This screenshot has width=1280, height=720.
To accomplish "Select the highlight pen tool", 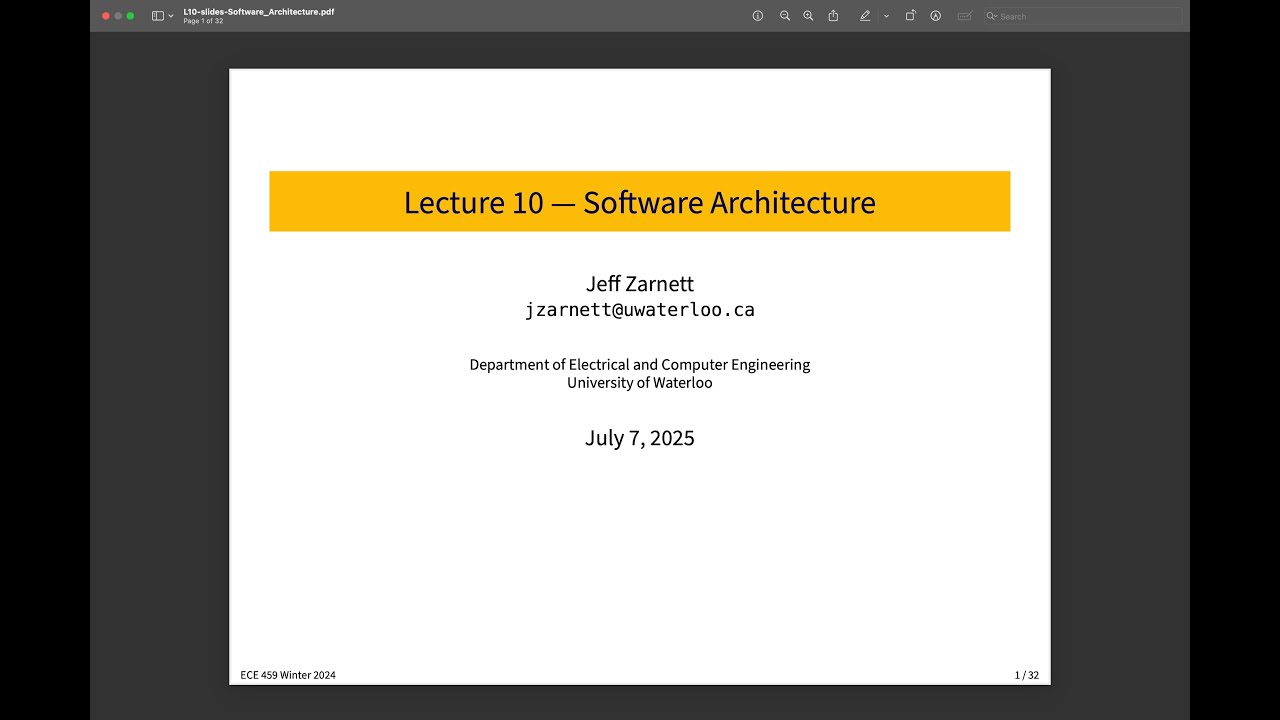I will point(865,16).
